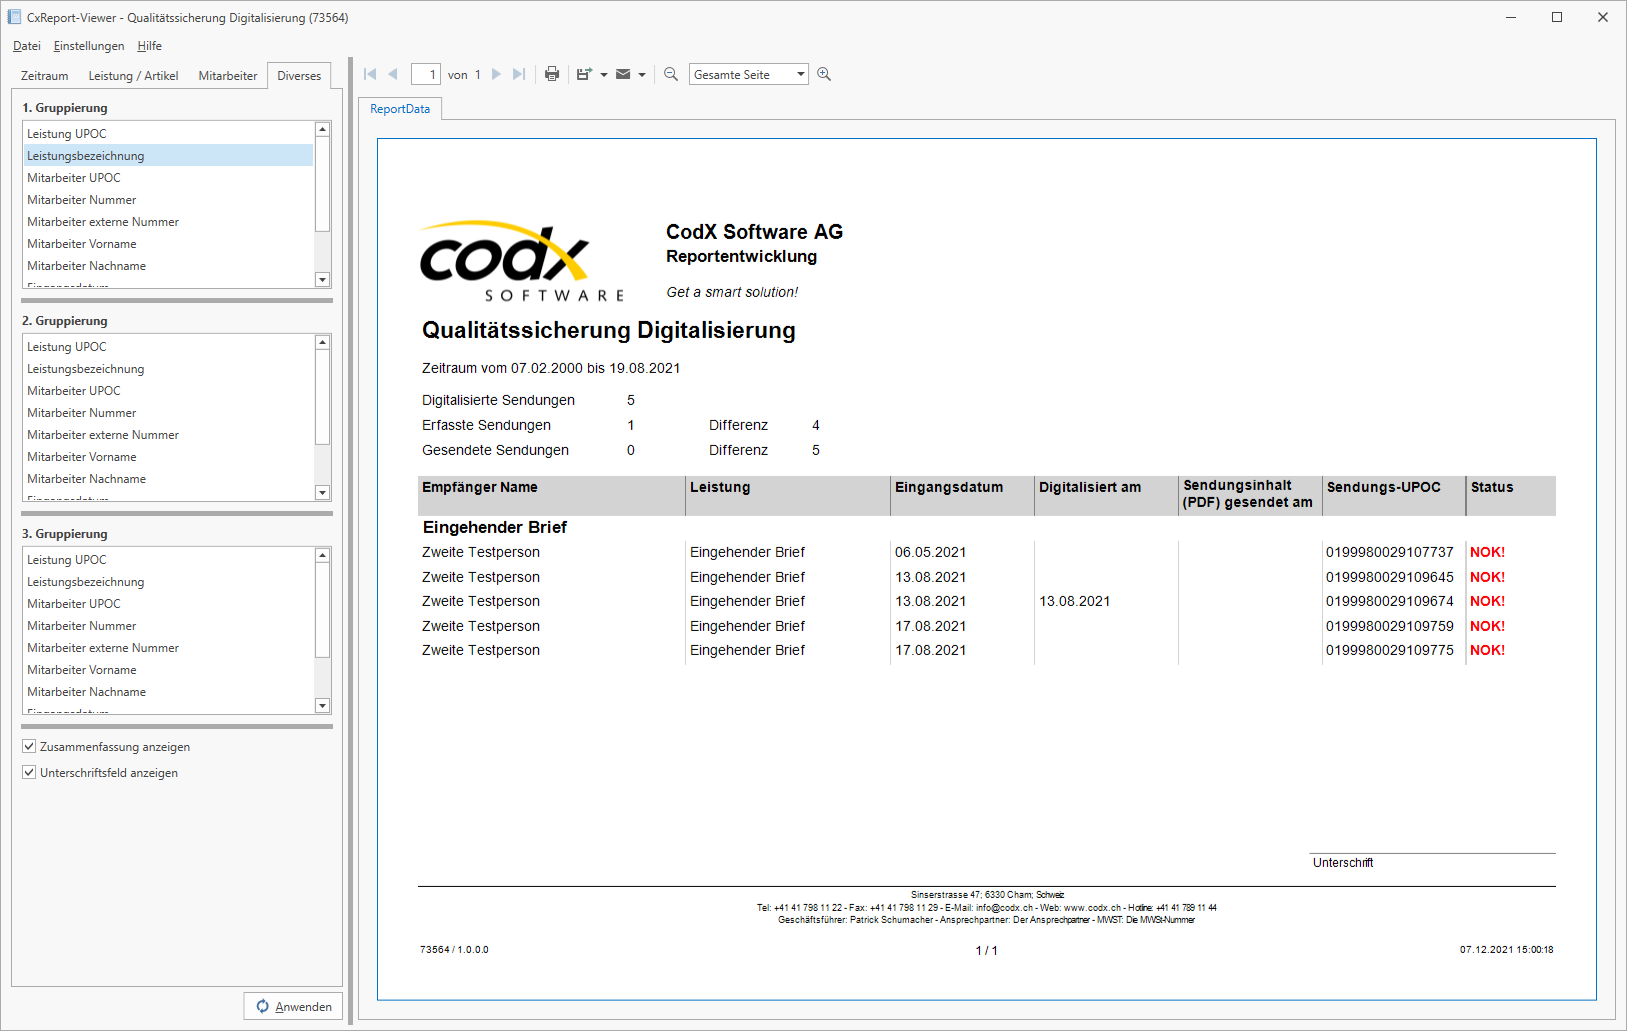Select Leistungsbezeichnung in 1. Gruppierung
The image size is (1627, 1031).
pyautogui.click(x=168, y=156)
